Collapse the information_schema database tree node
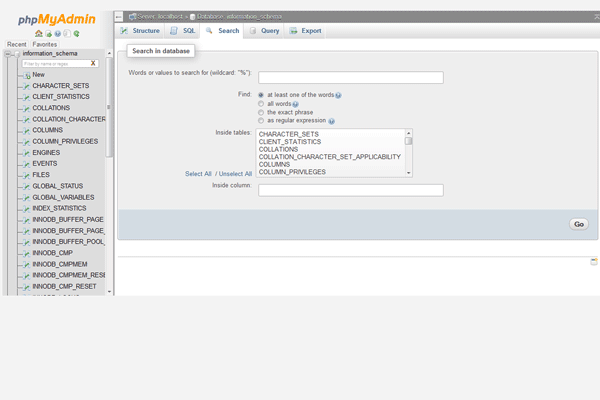The height and width of the screenshot is (400, 600). pyautogui.click(x=9, y=53)
